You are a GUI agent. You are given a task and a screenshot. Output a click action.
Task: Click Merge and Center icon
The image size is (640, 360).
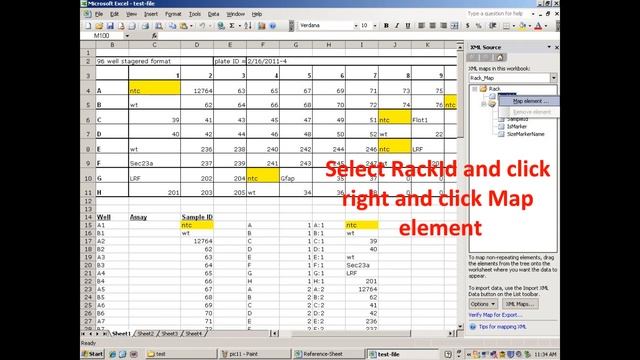coord(454,26)
